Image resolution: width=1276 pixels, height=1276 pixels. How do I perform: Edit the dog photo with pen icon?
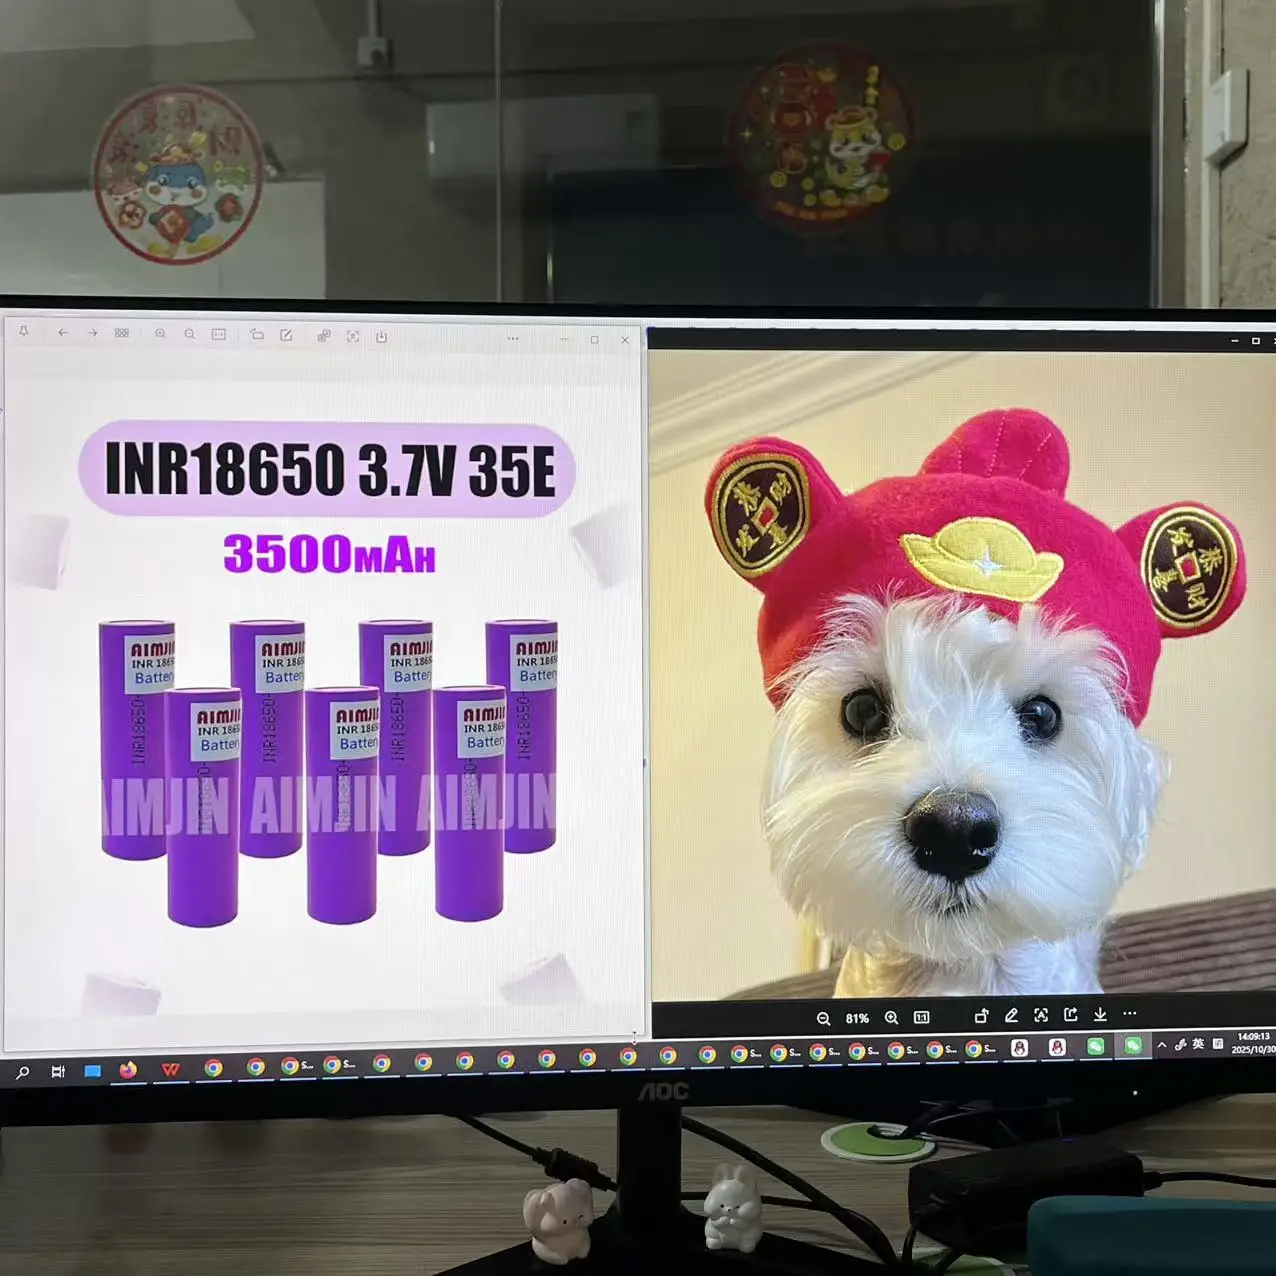1011,1015
